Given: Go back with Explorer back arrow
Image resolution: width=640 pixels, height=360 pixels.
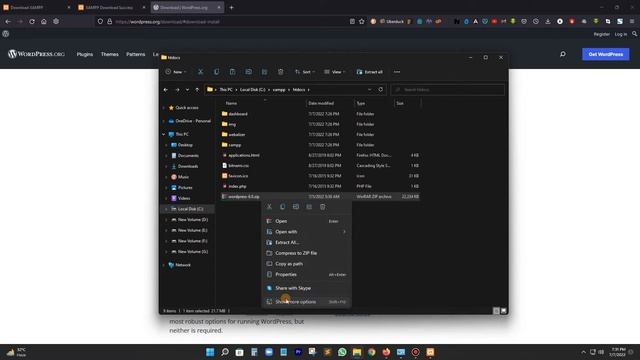Looking at the screenshot, I should click(166, 89).
